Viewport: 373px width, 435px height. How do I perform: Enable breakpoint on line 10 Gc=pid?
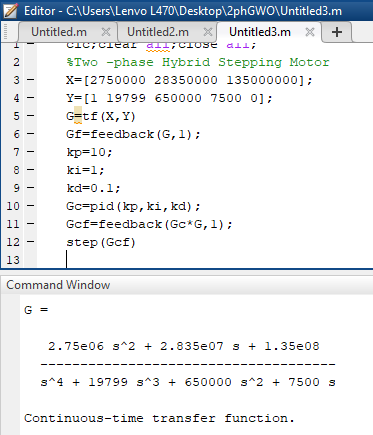pyautogui.click(x=30, y=206)
